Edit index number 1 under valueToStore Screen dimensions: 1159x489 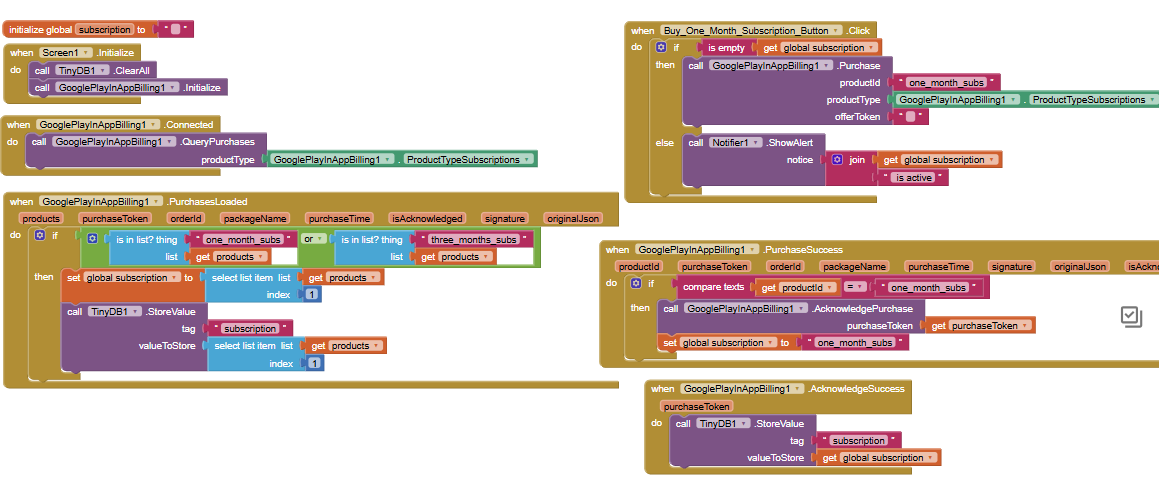315,363
